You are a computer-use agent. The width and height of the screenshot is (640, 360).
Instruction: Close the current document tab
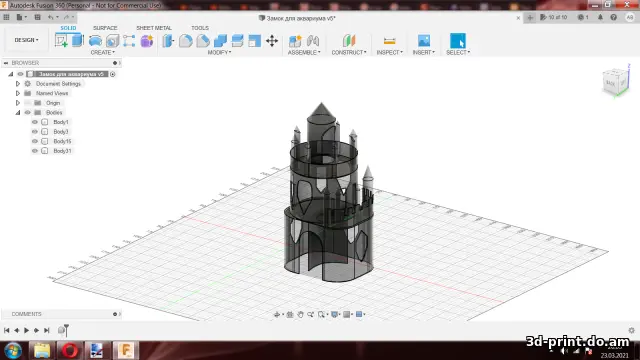pyautogui.click(x=518, y=18)
